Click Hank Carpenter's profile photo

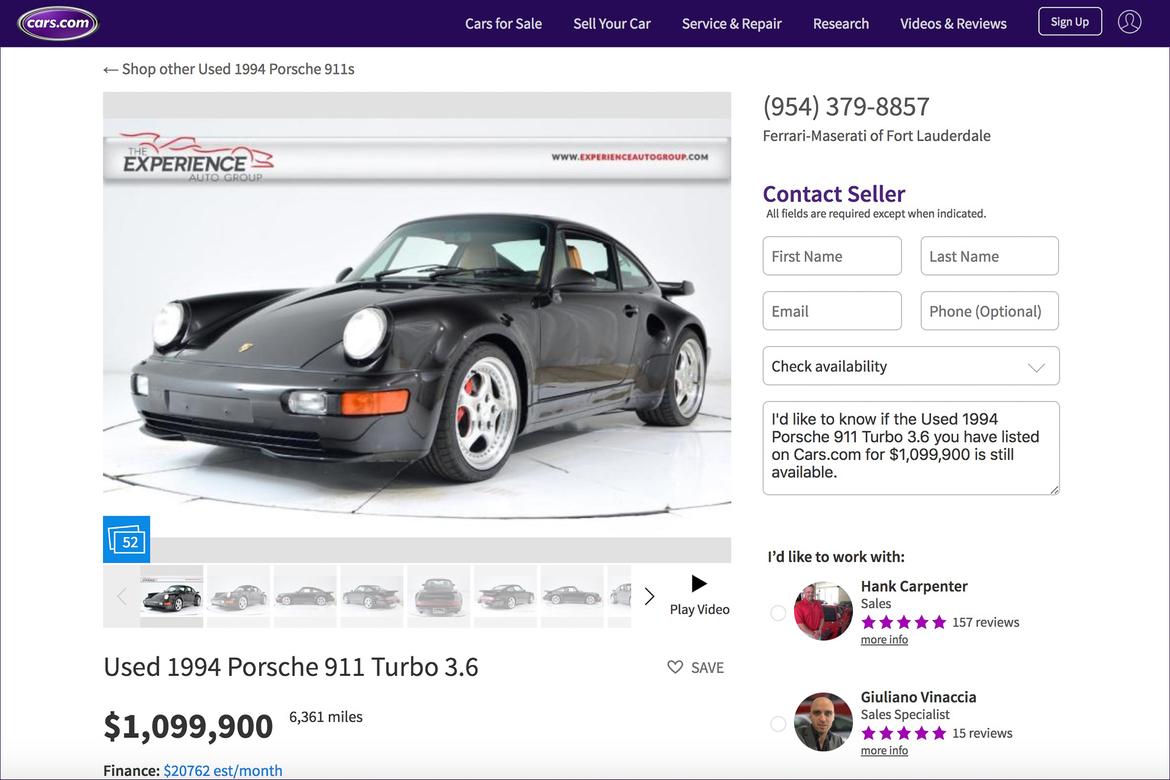[823, 612]
